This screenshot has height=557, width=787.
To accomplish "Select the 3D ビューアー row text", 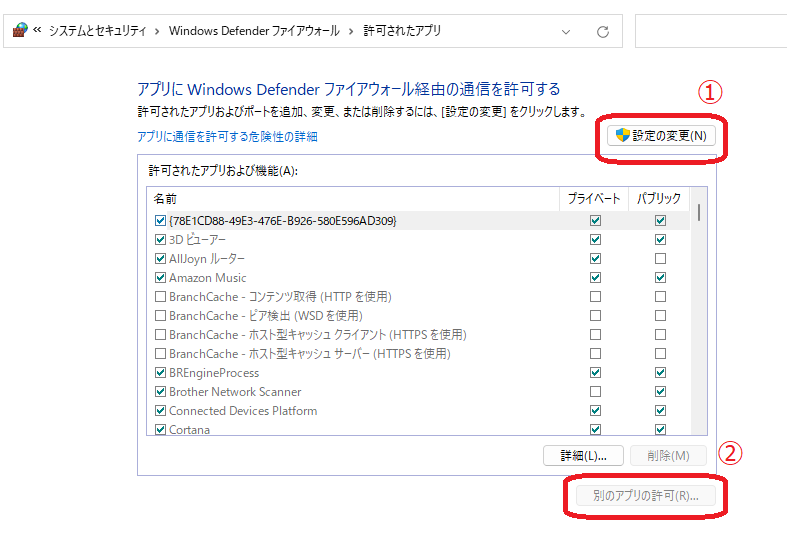I will point(197,240).
